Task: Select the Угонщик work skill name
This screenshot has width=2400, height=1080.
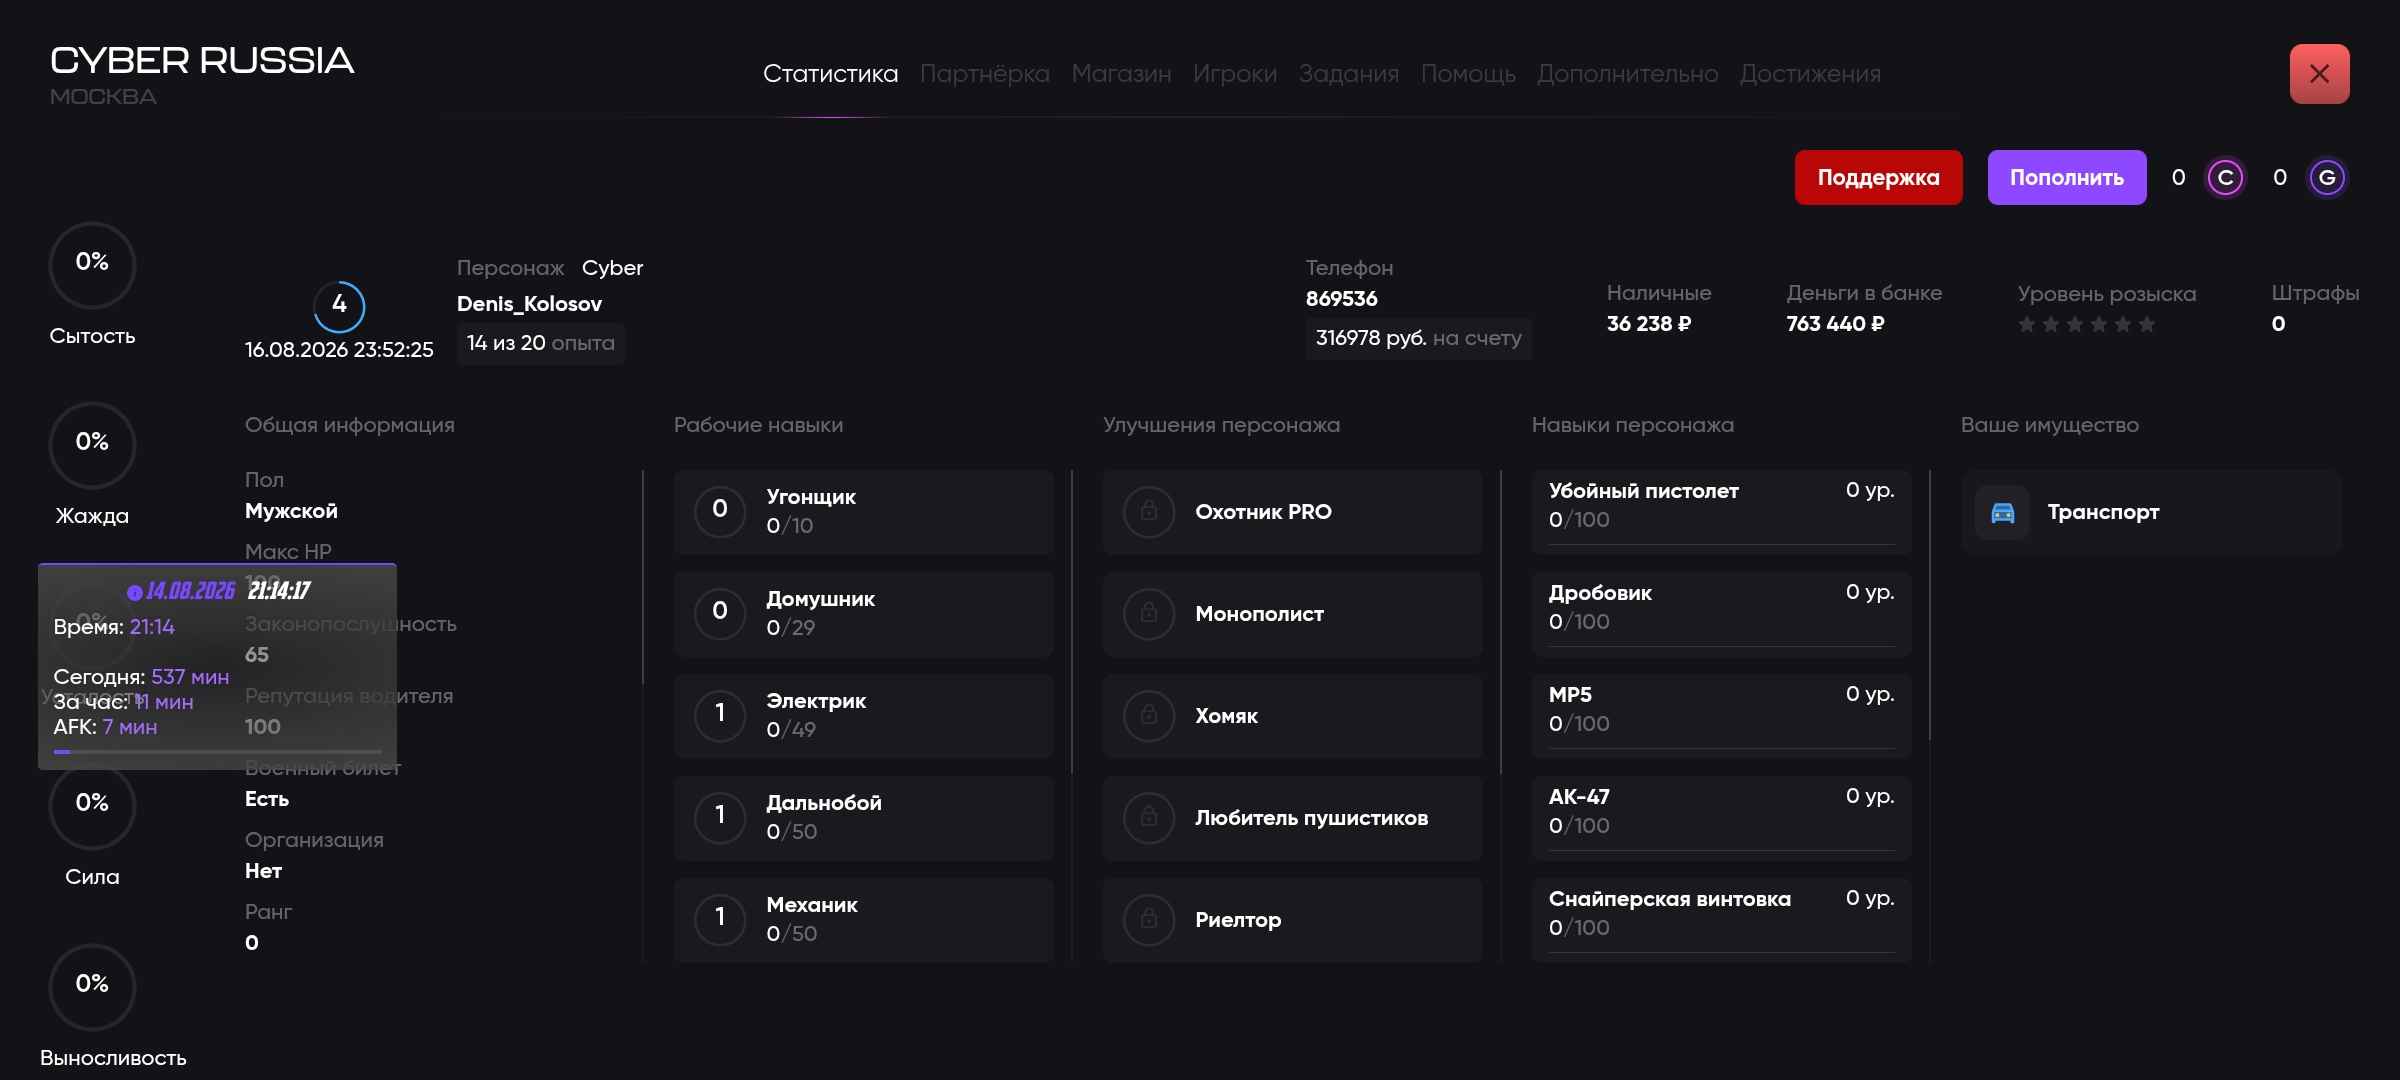Action: (811, 497)
